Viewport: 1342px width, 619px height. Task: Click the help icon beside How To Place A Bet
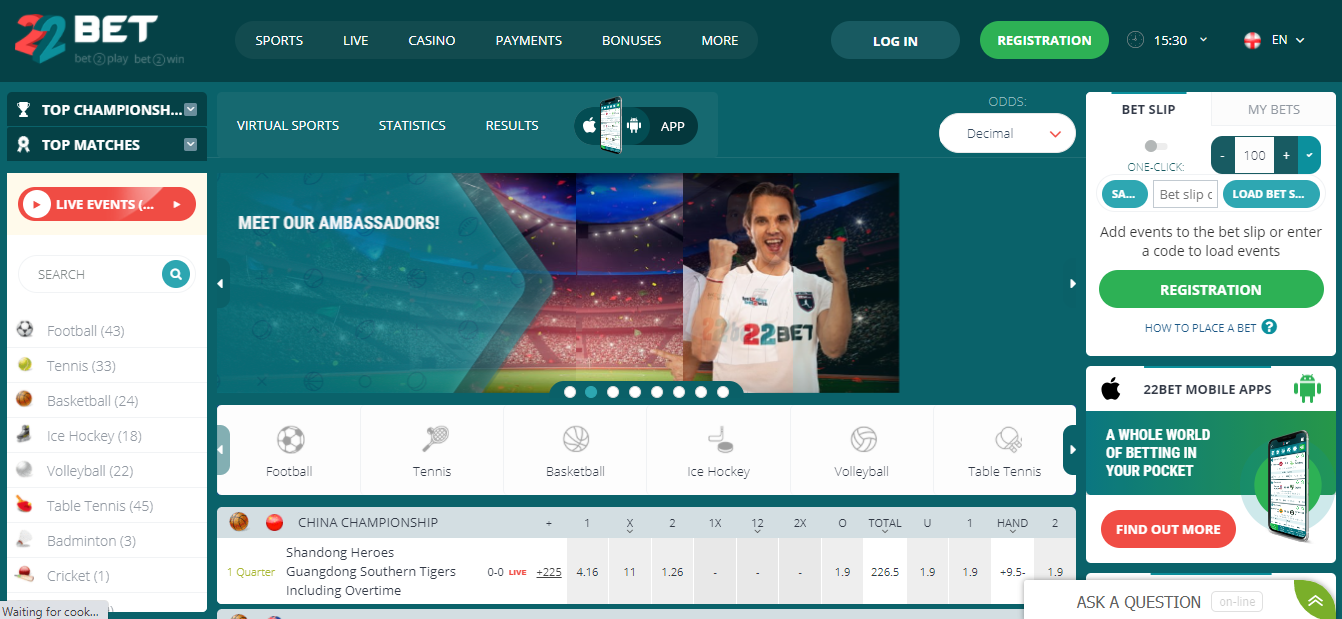point(1269,327)
